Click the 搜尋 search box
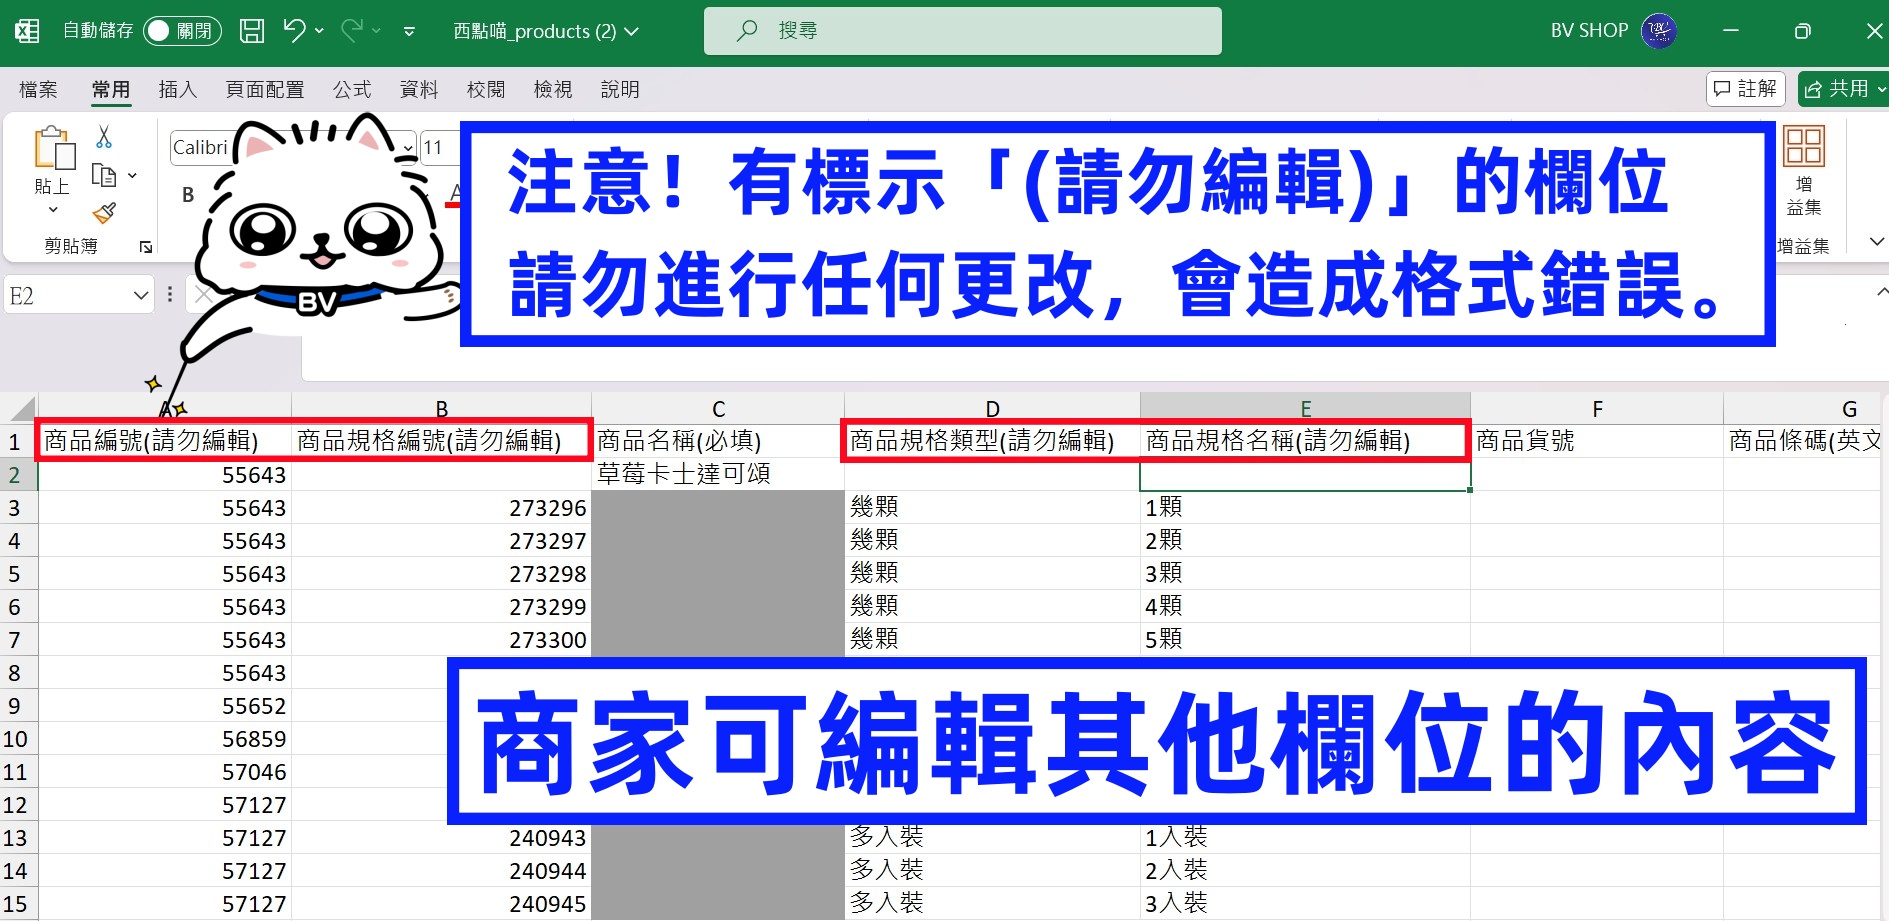The width and height of the screenshot is (1889, 921). (x=963, y=31)
